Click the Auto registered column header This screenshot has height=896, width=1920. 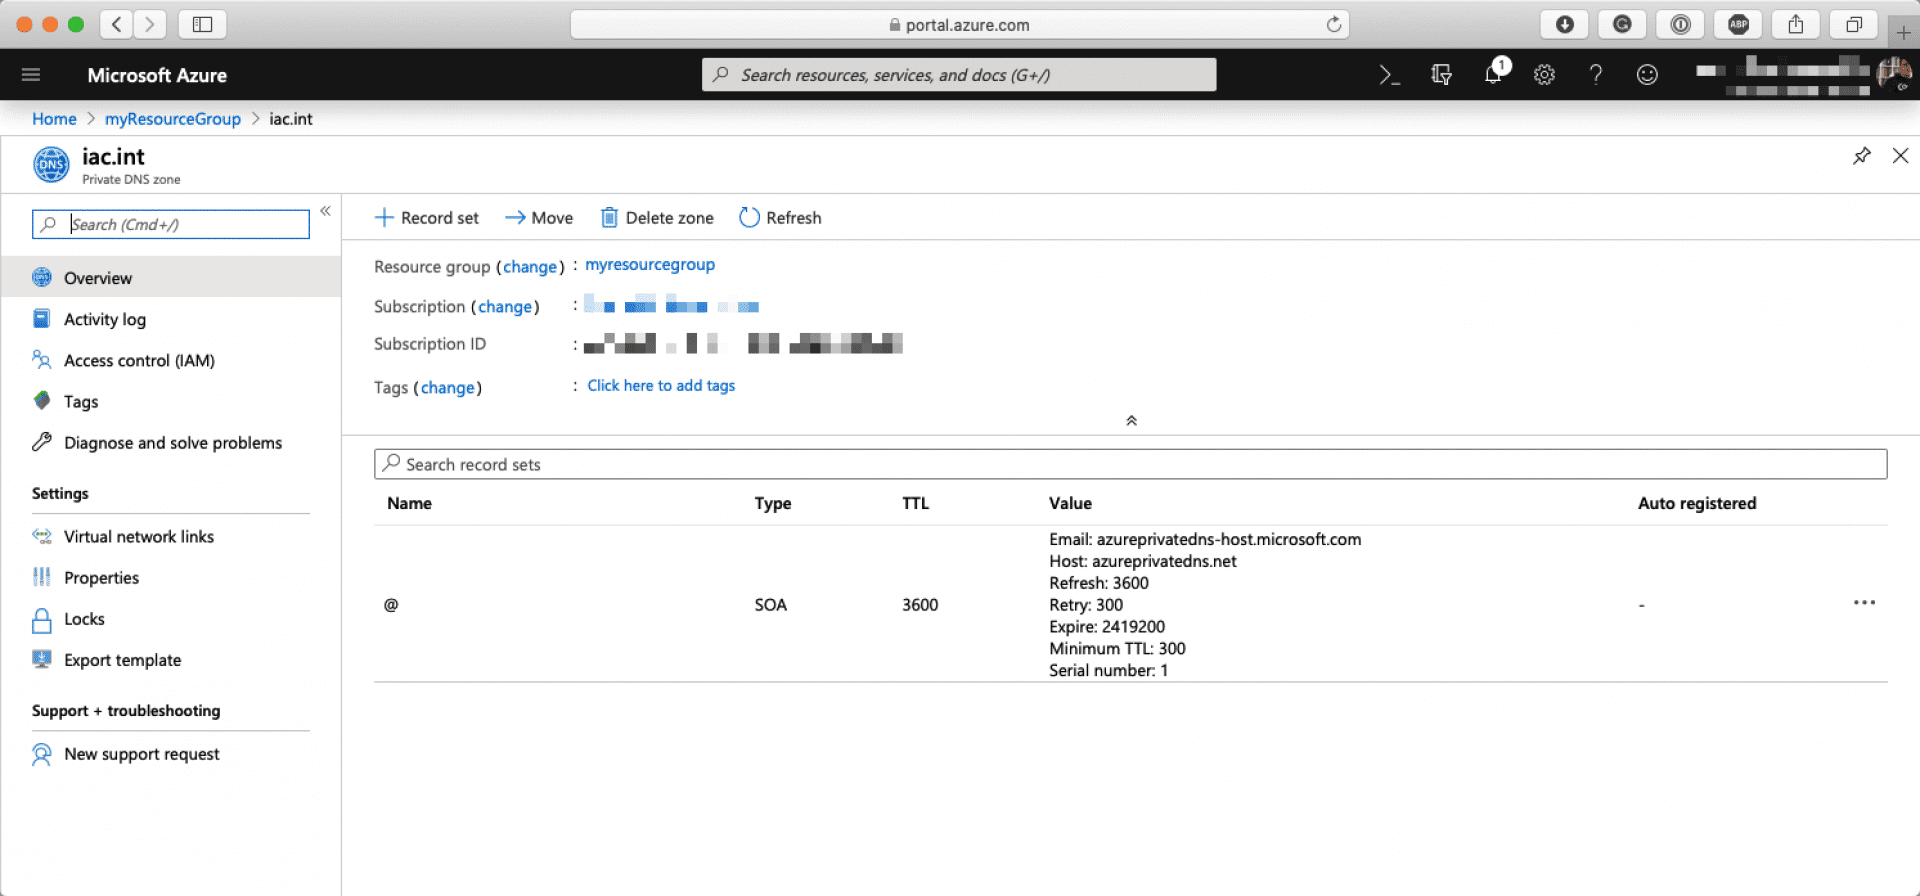click(x=1697, y=503)
